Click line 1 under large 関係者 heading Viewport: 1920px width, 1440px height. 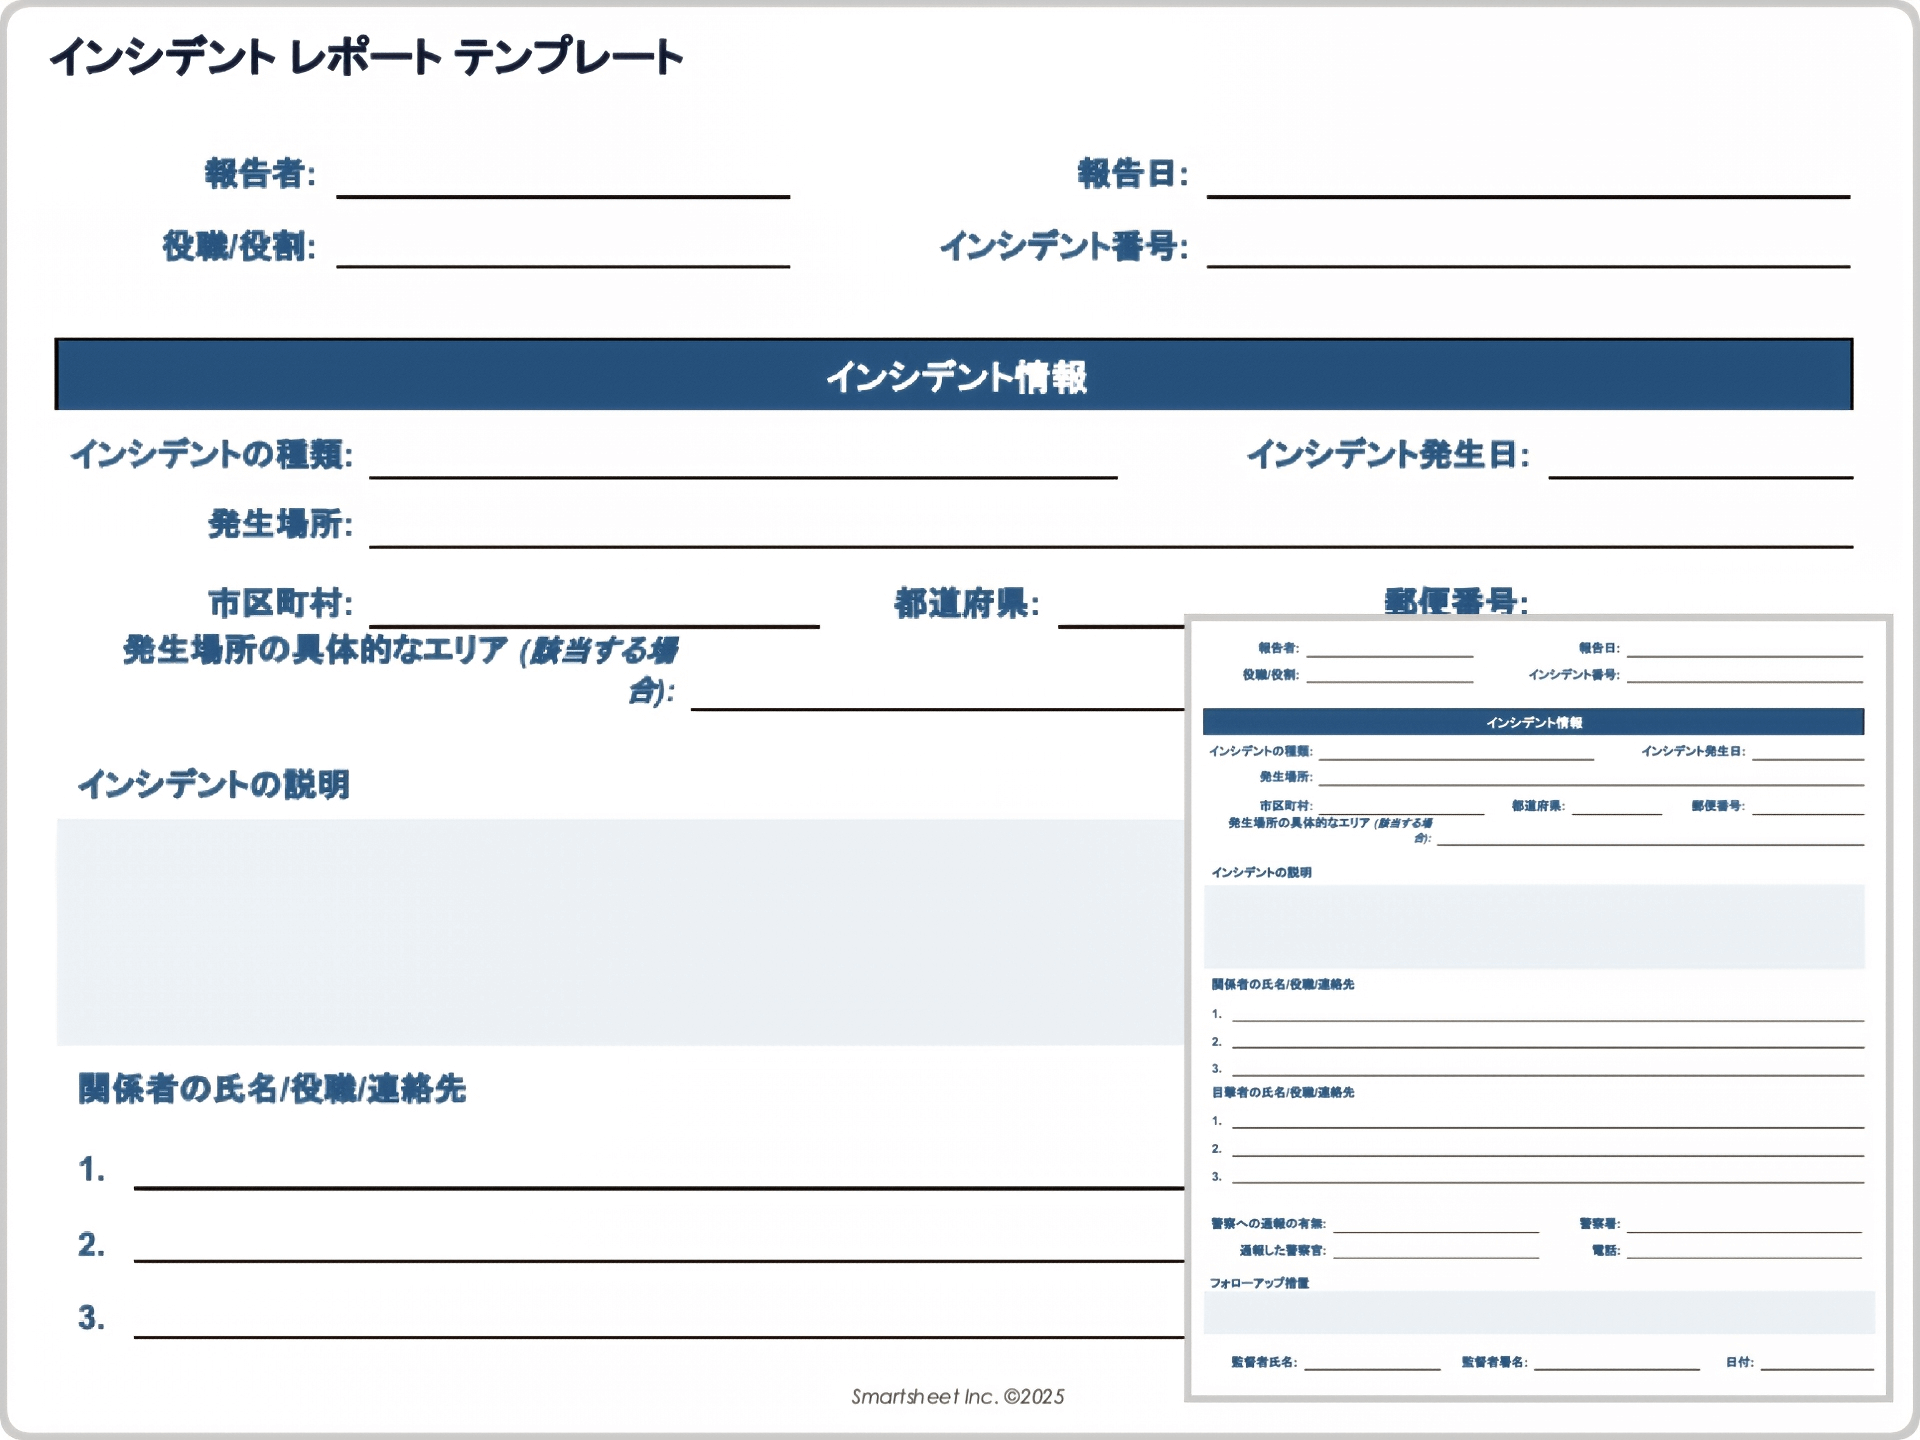[x=659, y=1187]
